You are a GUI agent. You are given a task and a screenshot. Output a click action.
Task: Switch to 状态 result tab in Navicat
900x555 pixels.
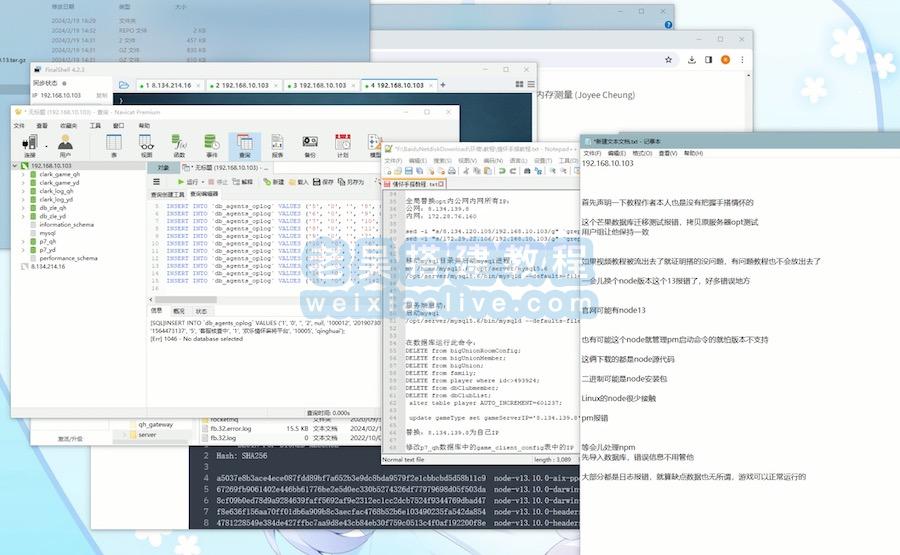click(201, 311)
